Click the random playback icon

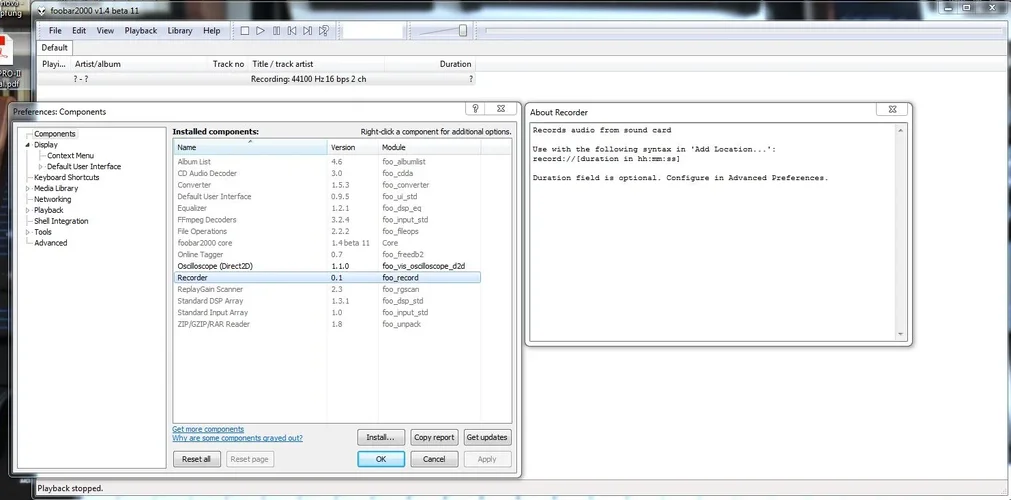pyautogui.click(x=324, y=31)
